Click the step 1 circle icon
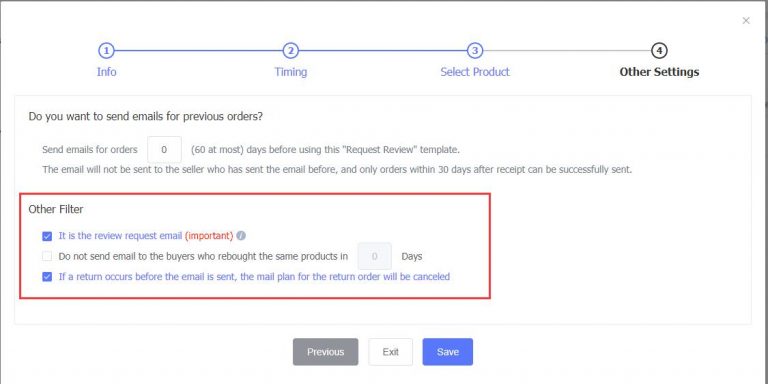768x384 pixels. pyautogui.click(x=106, y=50)
